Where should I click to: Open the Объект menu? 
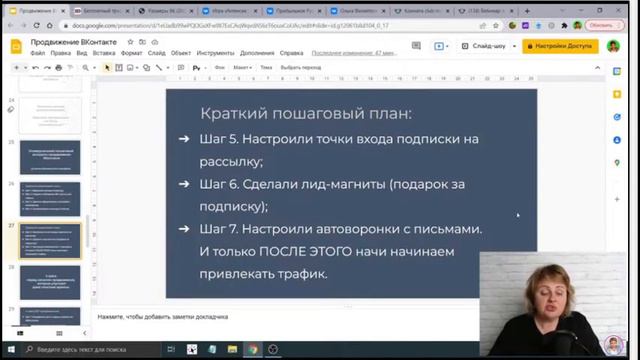(x=181, y=53)
